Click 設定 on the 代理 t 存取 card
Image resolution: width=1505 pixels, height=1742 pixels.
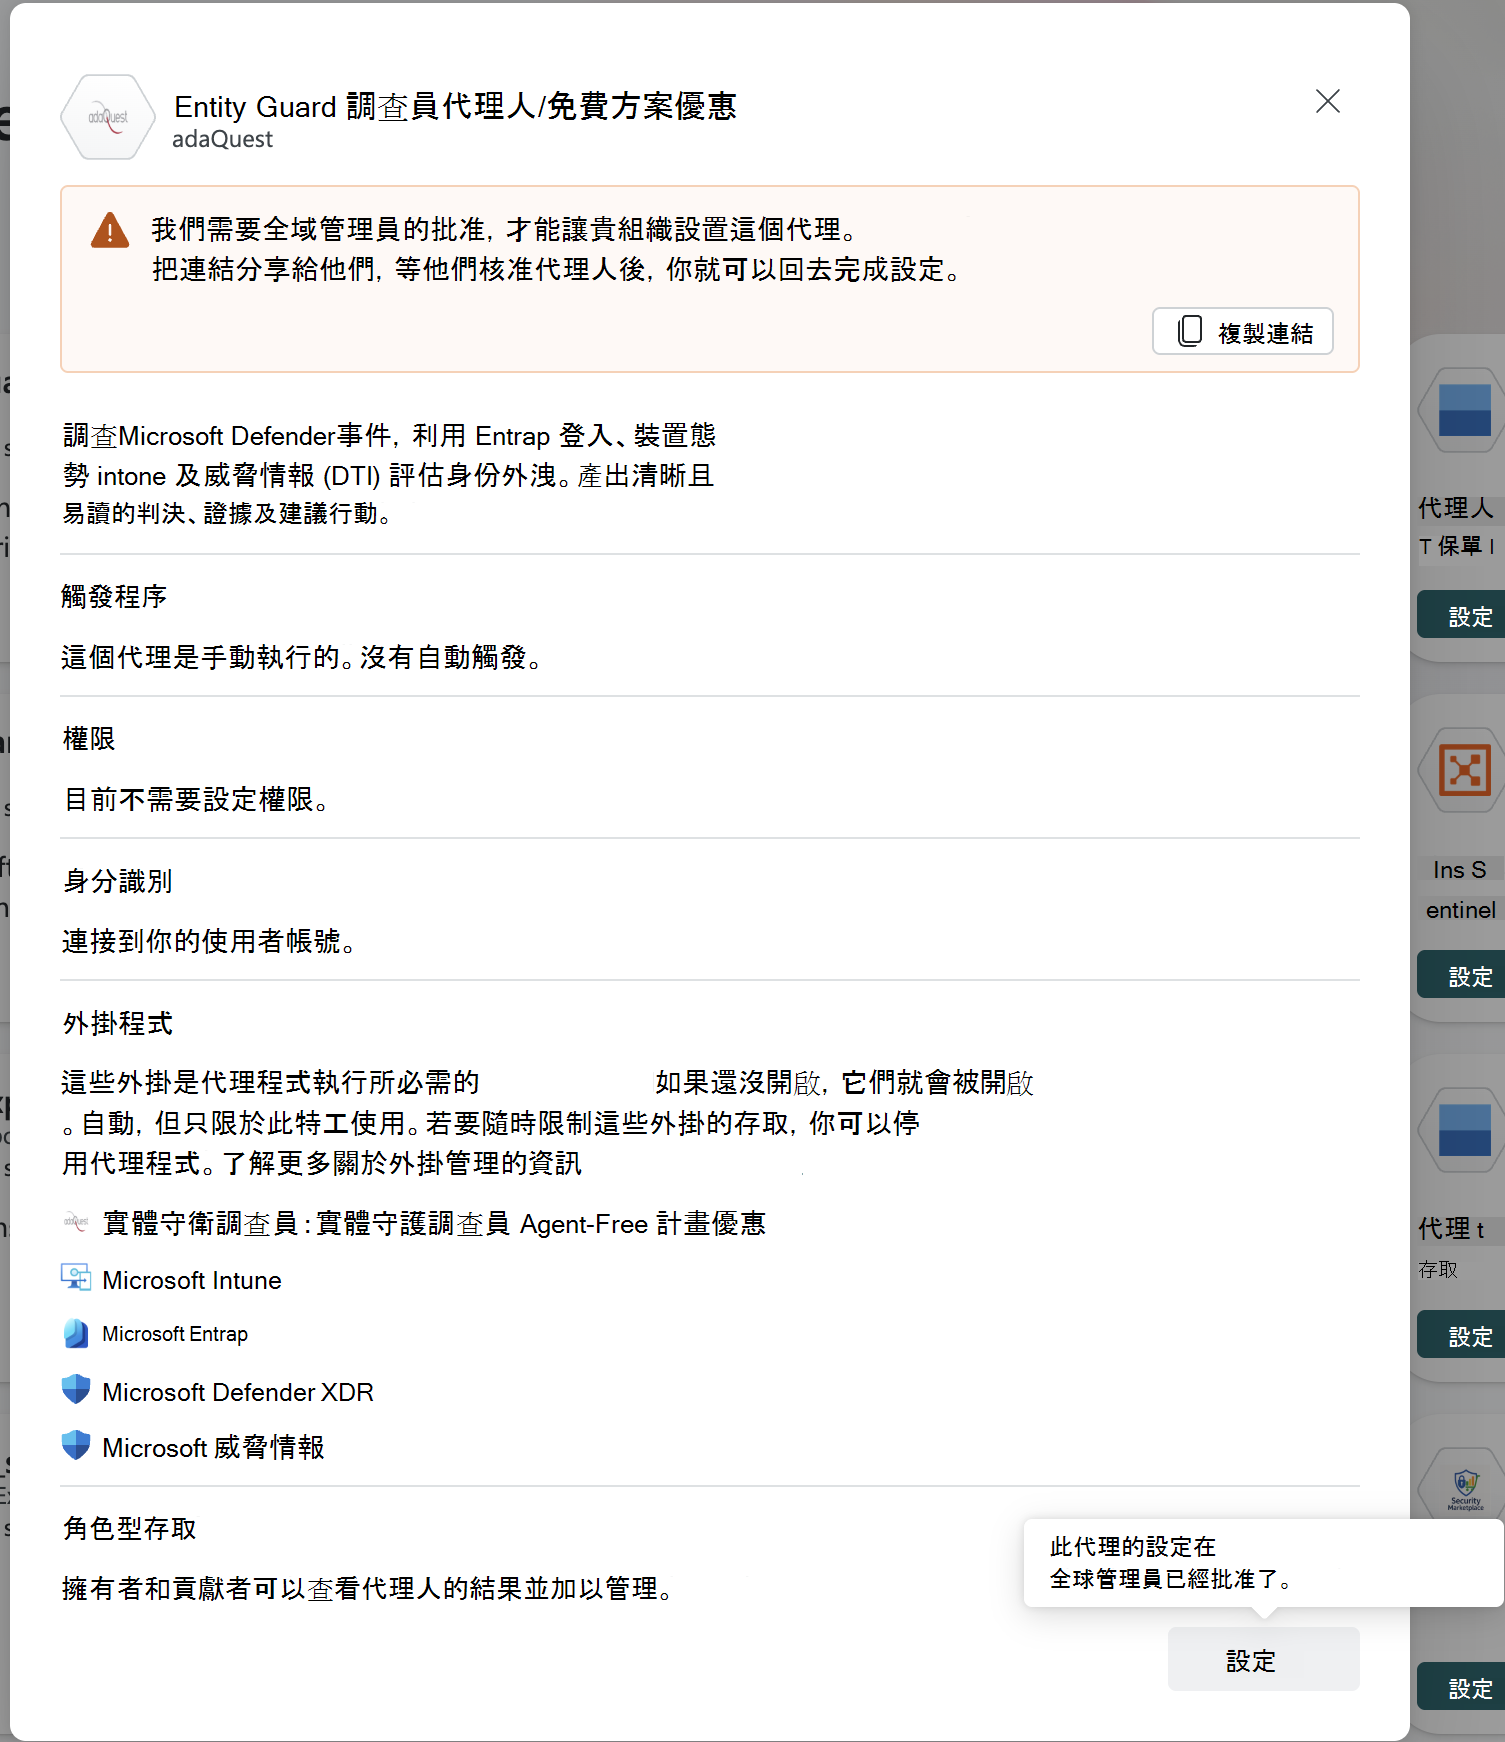pyautogui.click(x=1462, y=1336)
